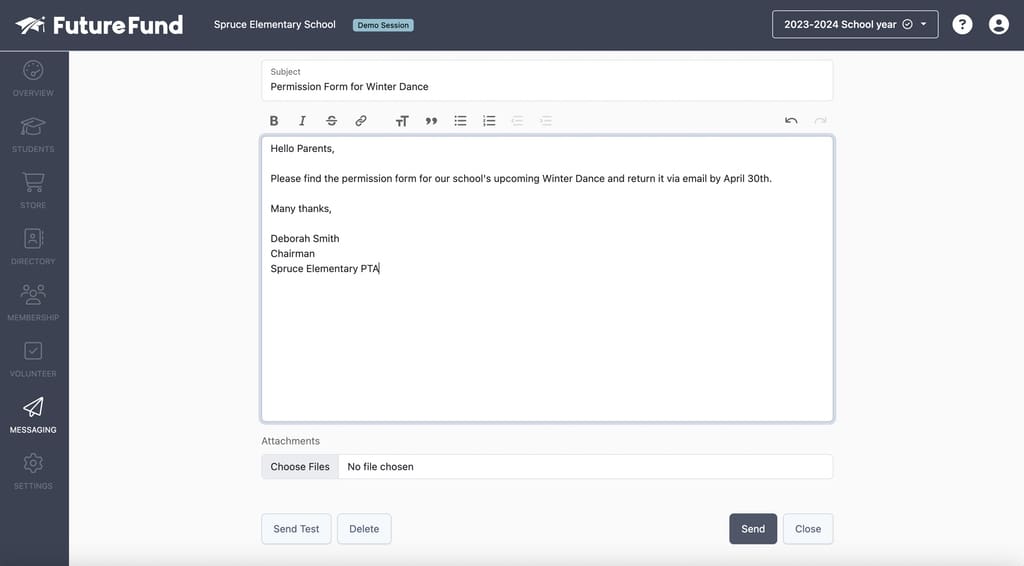Open the Volunteer section
This screenshot has height=566, width=1024.
click(33, 359)
